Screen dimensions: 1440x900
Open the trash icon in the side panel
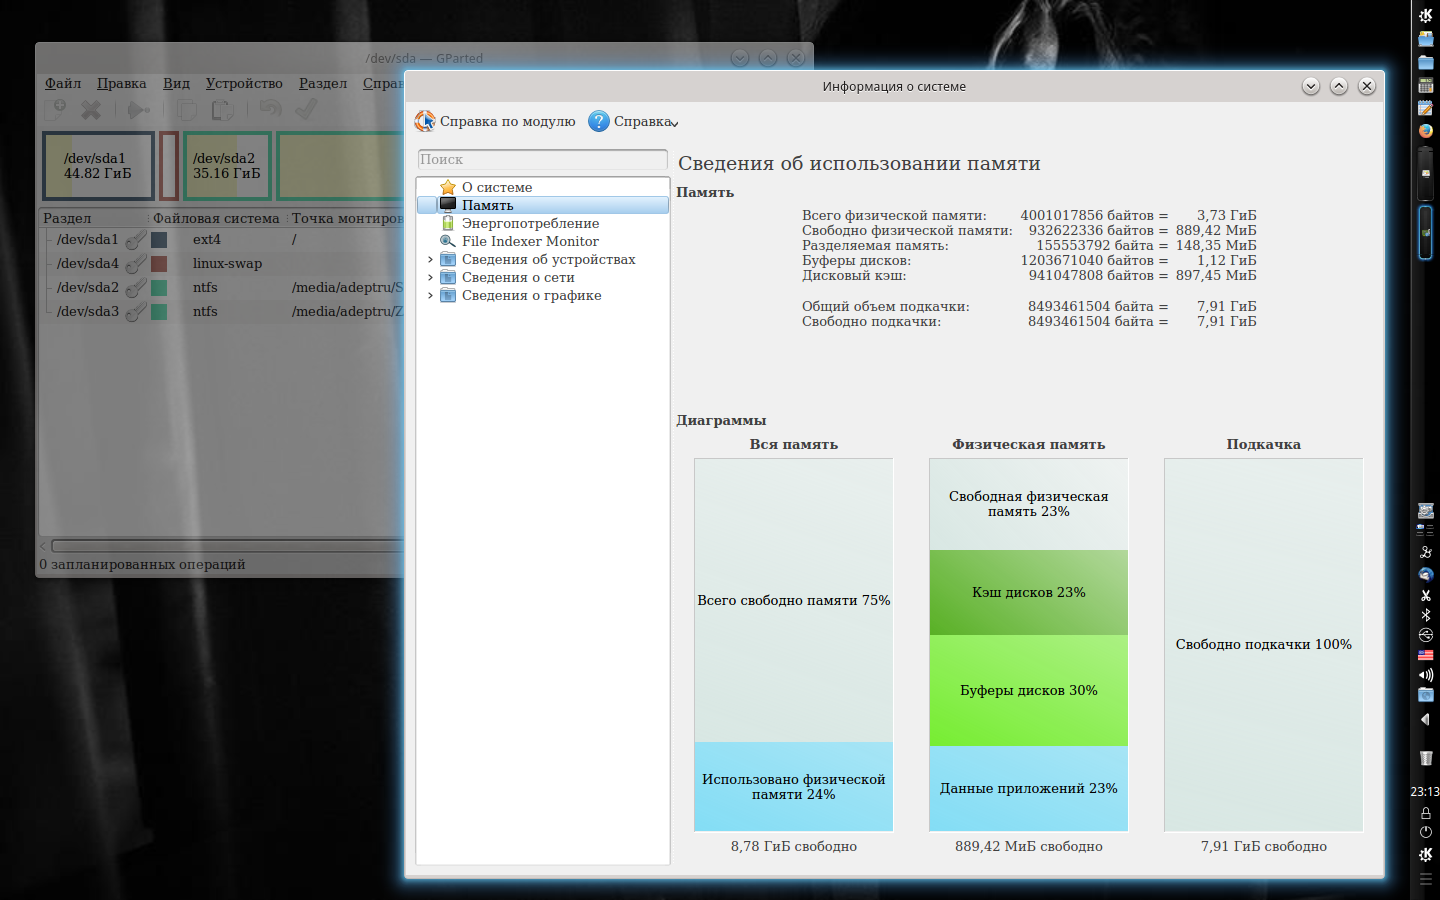(1426, 757)
